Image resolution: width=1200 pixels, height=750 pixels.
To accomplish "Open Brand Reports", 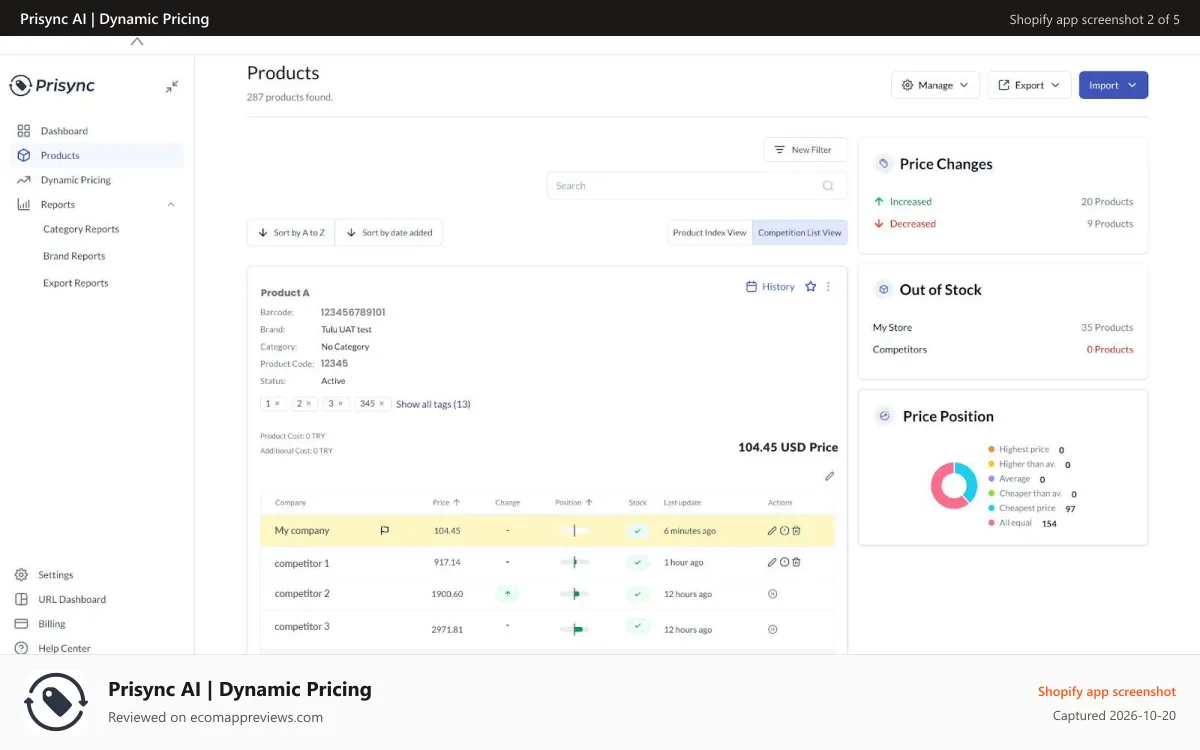I will [x=74, y=256].
